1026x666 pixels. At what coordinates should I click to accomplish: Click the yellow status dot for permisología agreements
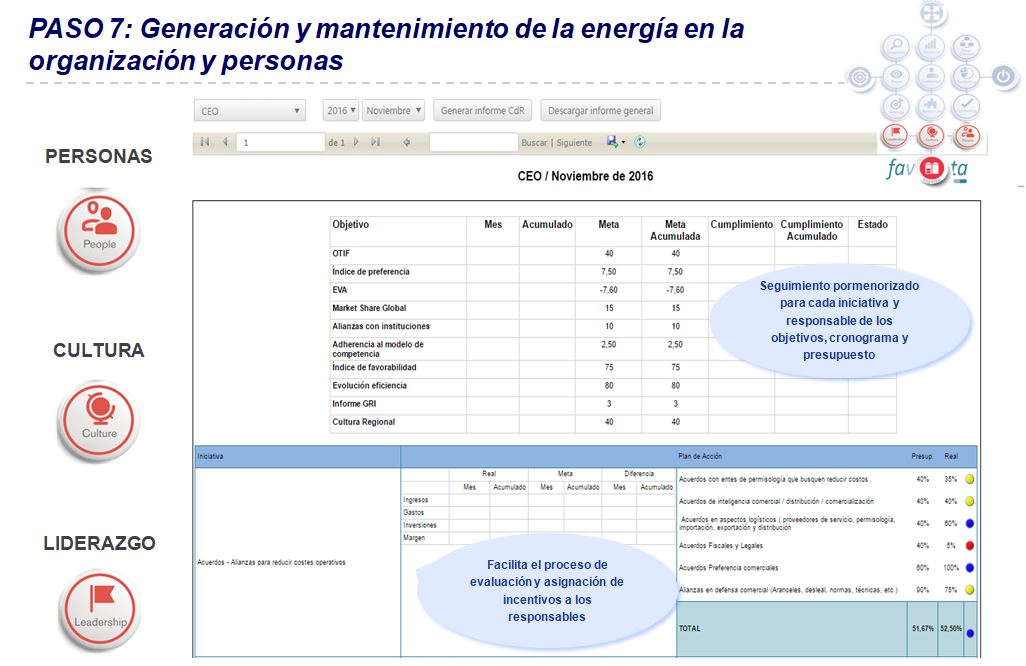pyautogui.click(x=970, y=479)
